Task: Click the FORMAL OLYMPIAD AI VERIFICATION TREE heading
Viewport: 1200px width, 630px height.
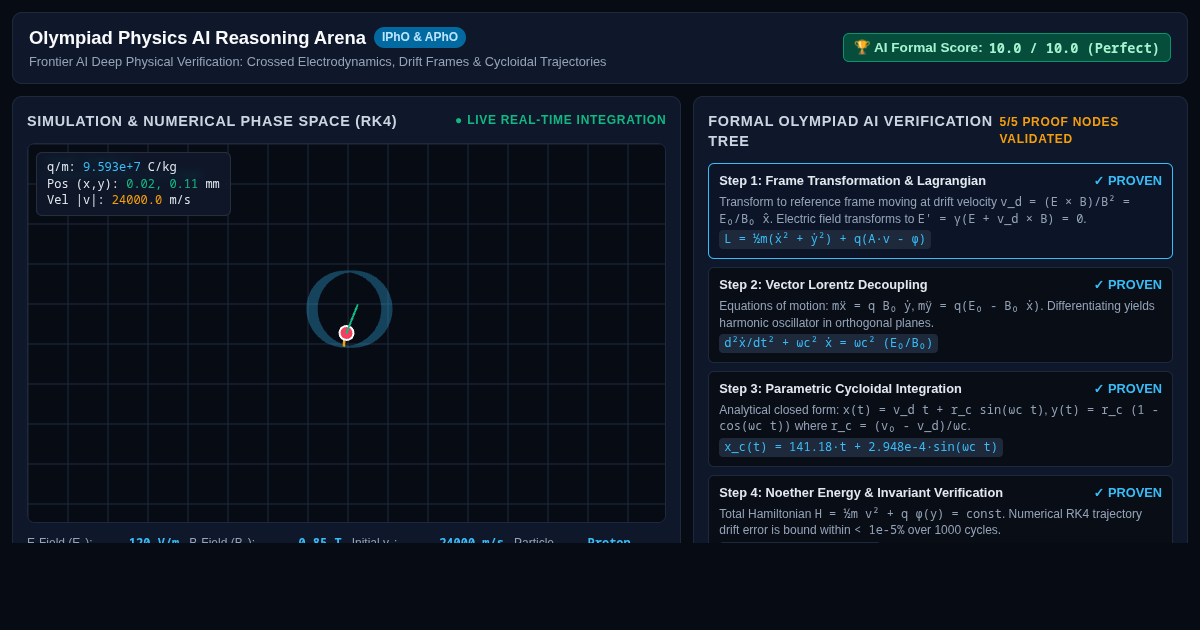Action: click(x=850, y=131)
